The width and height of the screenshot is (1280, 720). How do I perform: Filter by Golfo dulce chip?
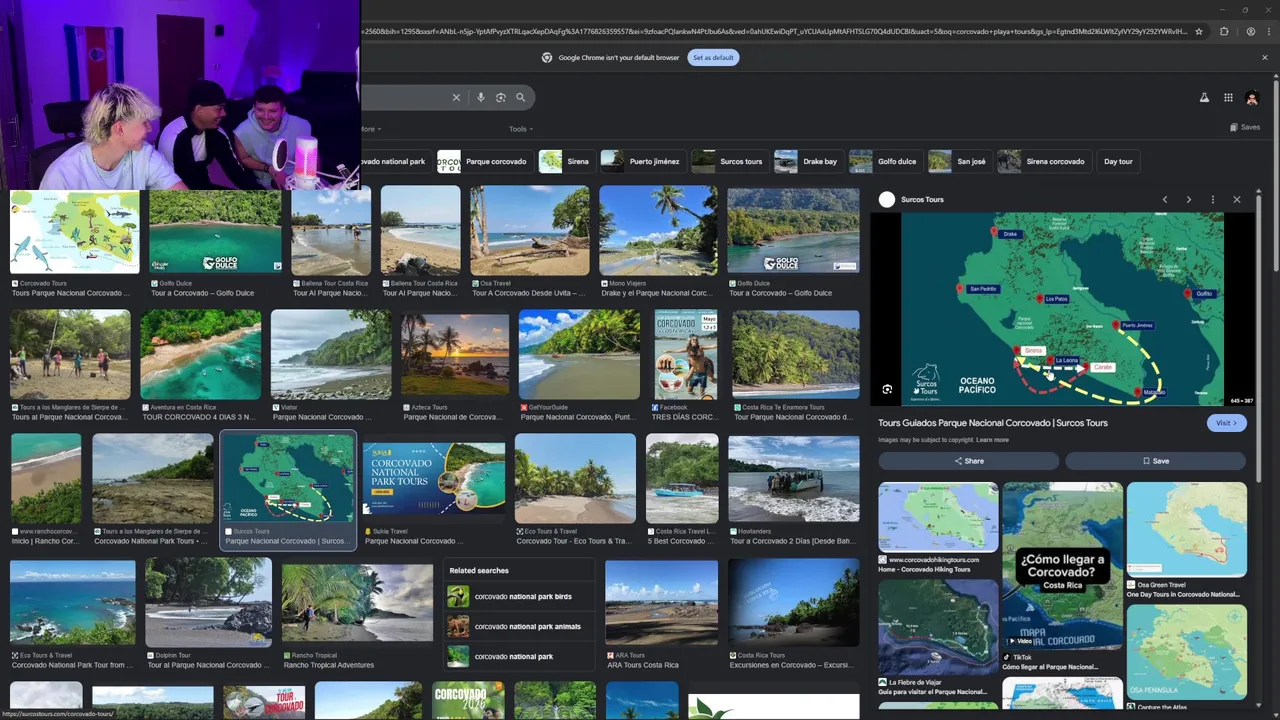click(x=885, y=161)
